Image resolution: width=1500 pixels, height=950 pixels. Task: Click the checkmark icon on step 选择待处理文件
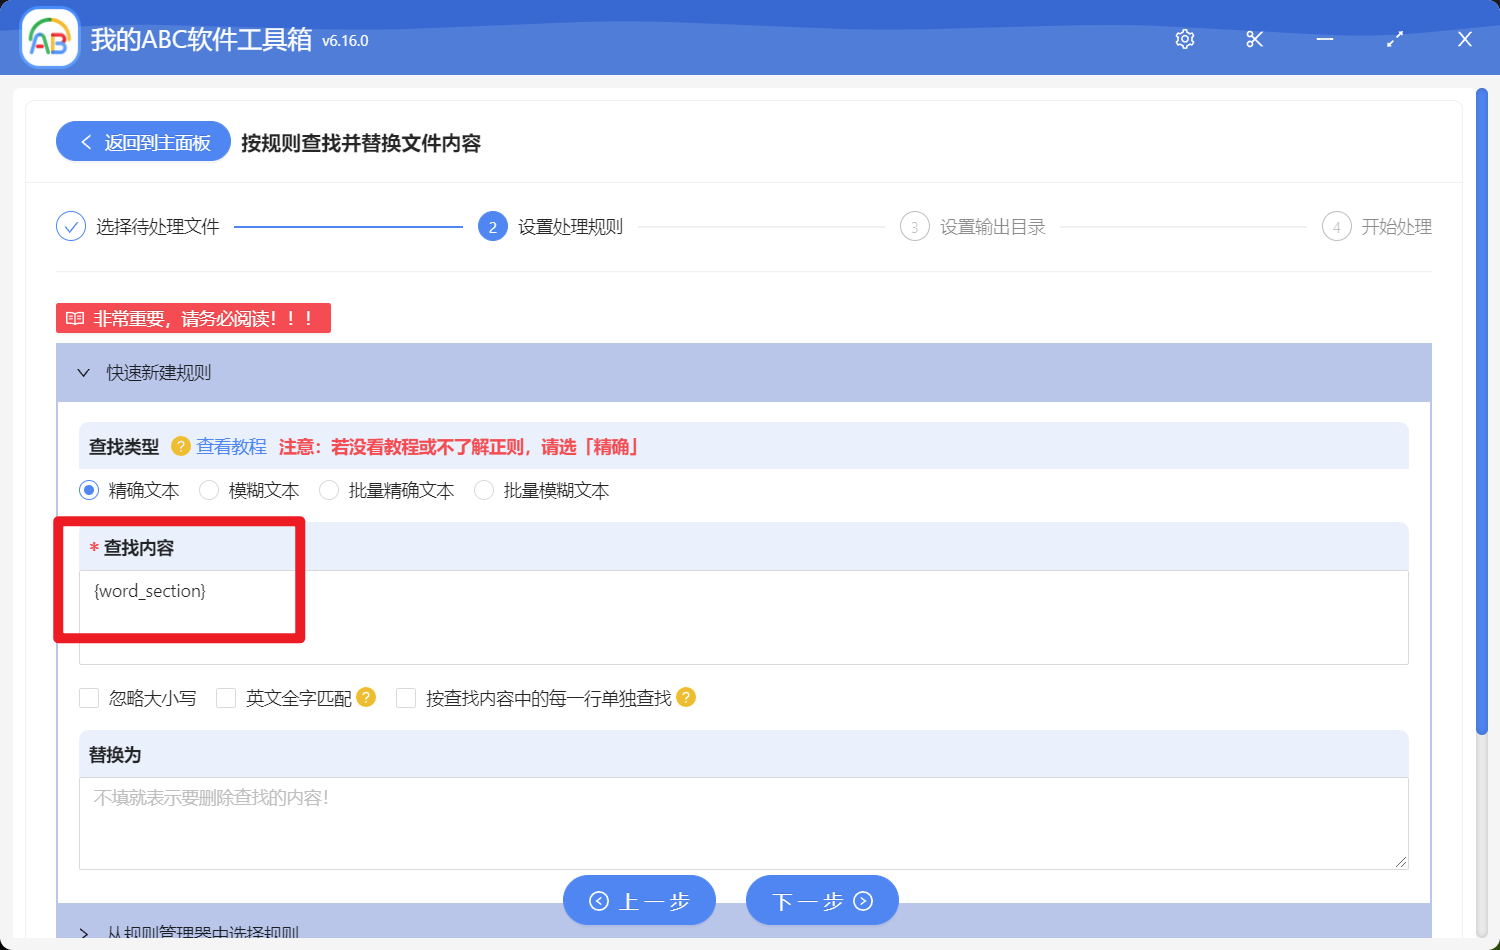click(70, 226)
